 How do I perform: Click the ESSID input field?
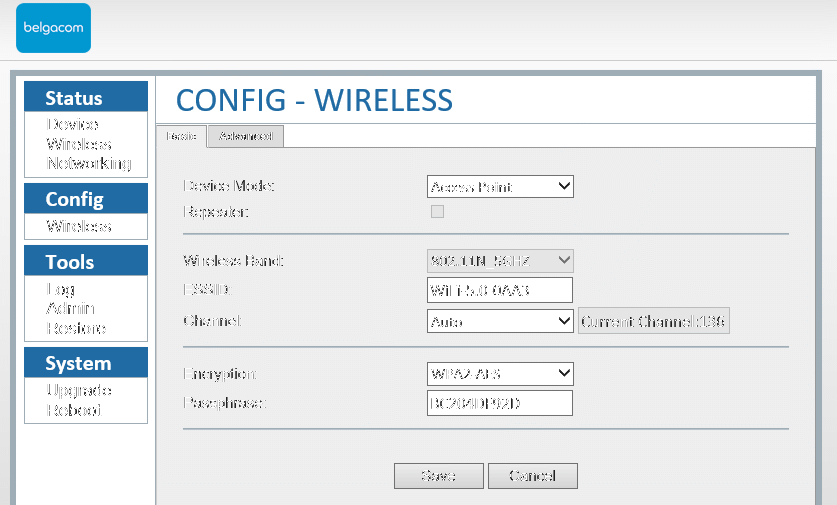500,290
